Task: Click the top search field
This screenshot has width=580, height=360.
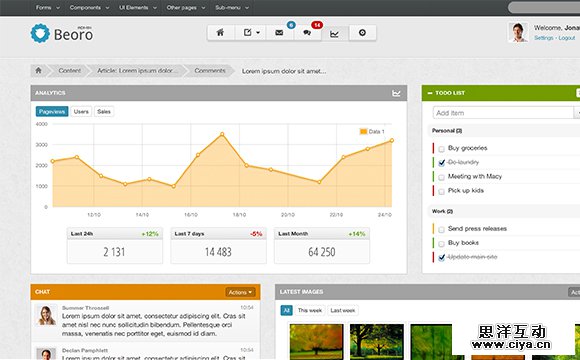Action: [x=544, y=7]
